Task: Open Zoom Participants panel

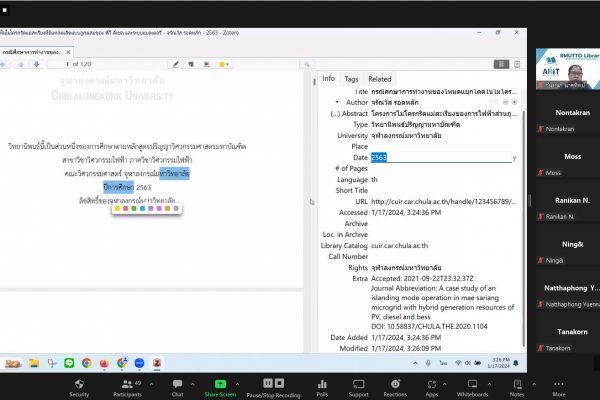Action: 127,388
